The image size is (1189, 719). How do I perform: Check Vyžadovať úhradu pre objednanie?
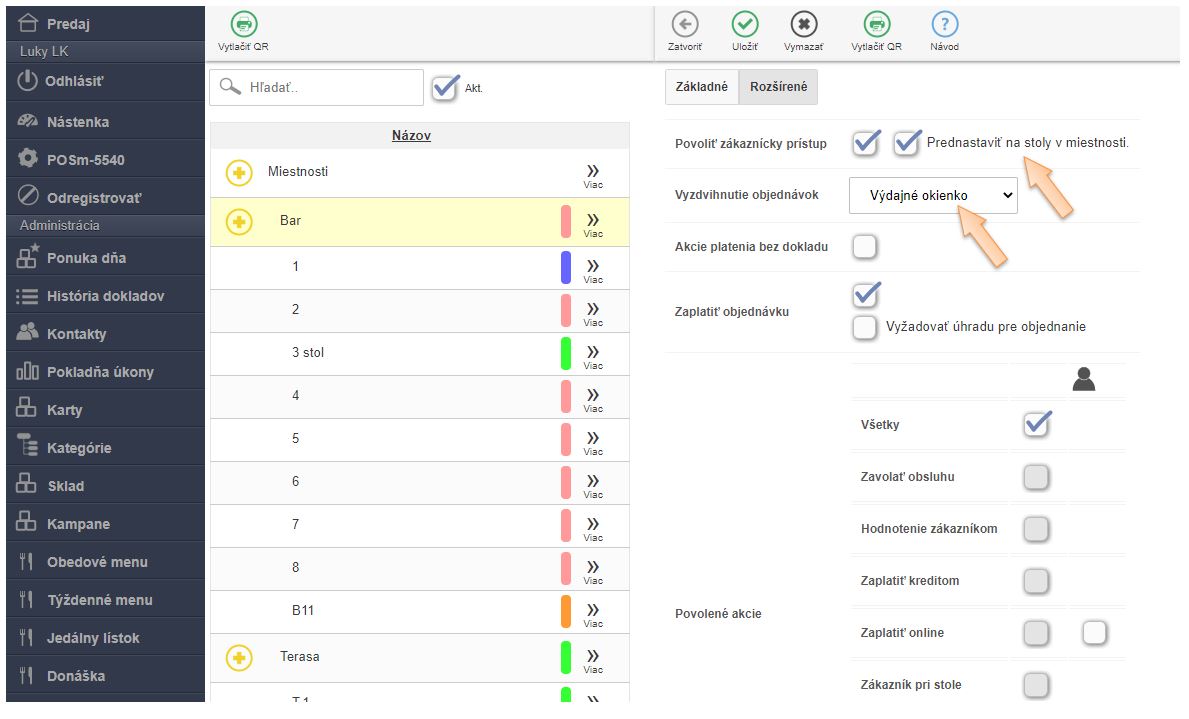click(x=865, y=327)
